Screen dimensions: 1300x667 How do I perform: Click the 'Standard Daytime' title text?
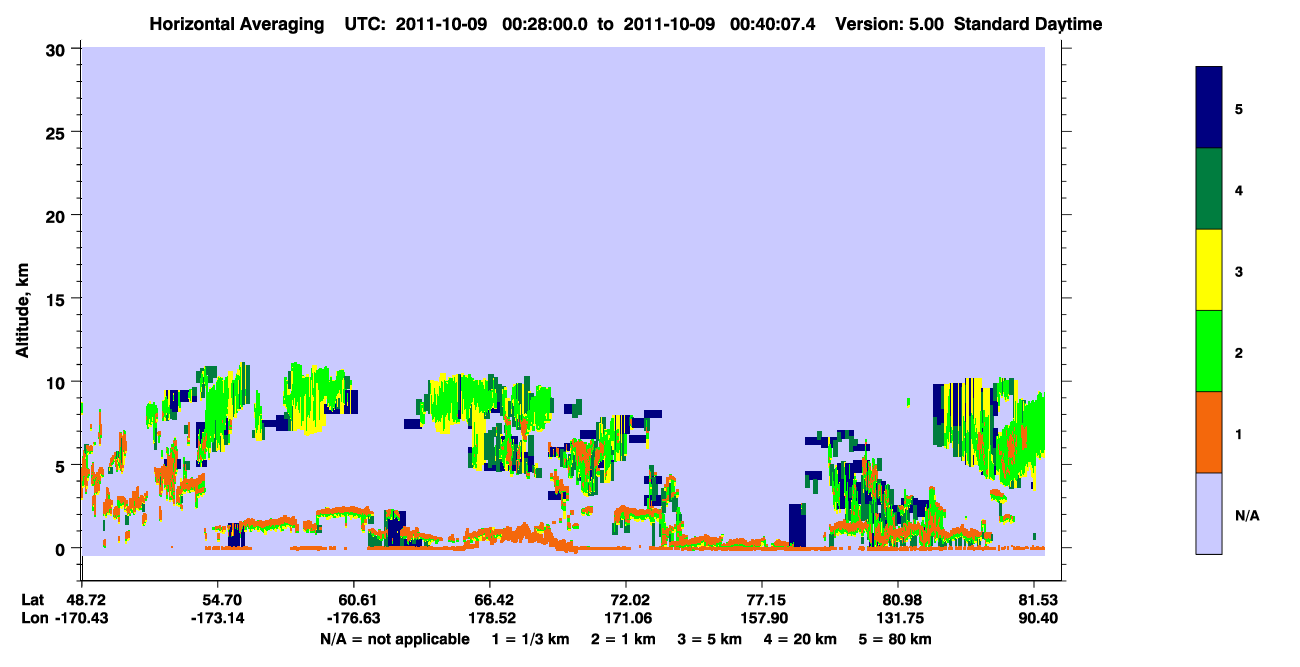1028,24
